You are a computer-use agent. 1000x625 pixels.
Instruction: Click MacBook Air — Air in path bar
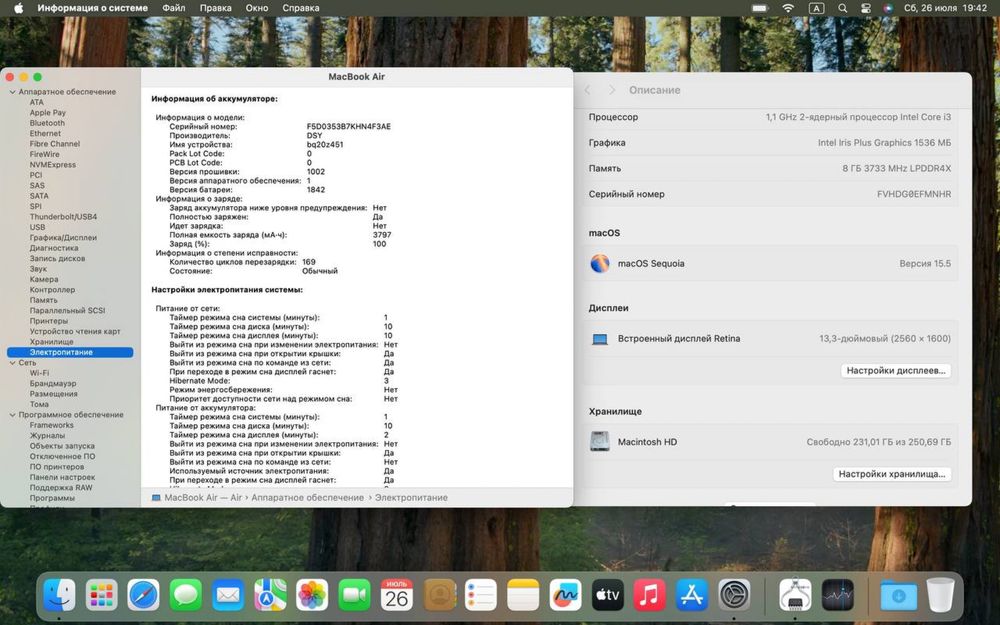(203, 497)
